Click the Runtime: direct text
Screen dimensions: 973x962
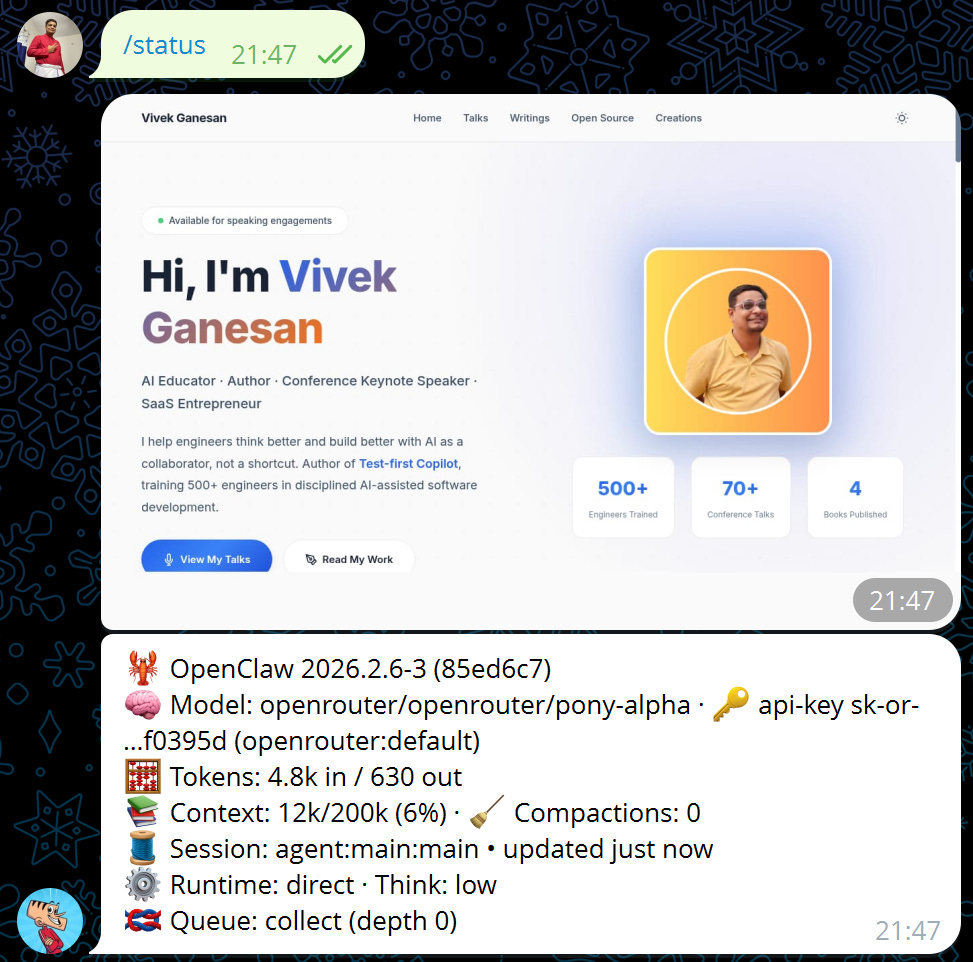(x=262, y=885)
